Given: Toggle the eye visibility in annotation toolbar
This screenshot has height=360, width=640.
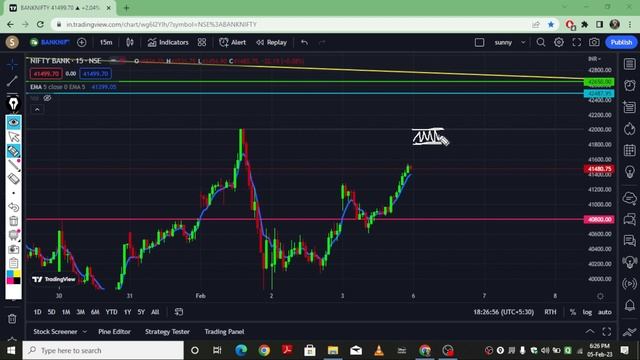Looking at the screenshot, I should (x=13, y=122).
